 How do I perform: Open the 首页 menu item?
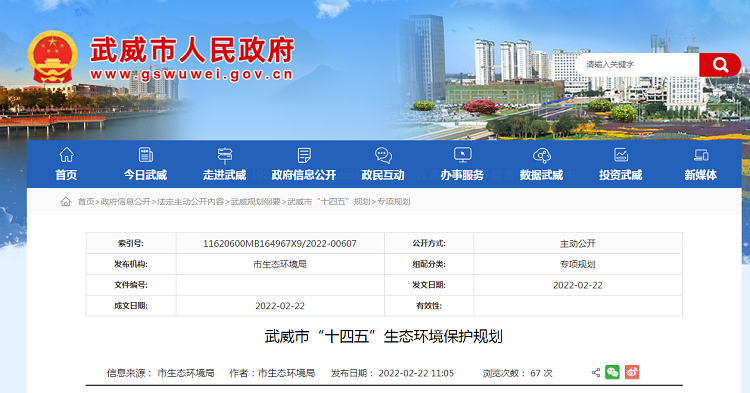click(66, 175)
